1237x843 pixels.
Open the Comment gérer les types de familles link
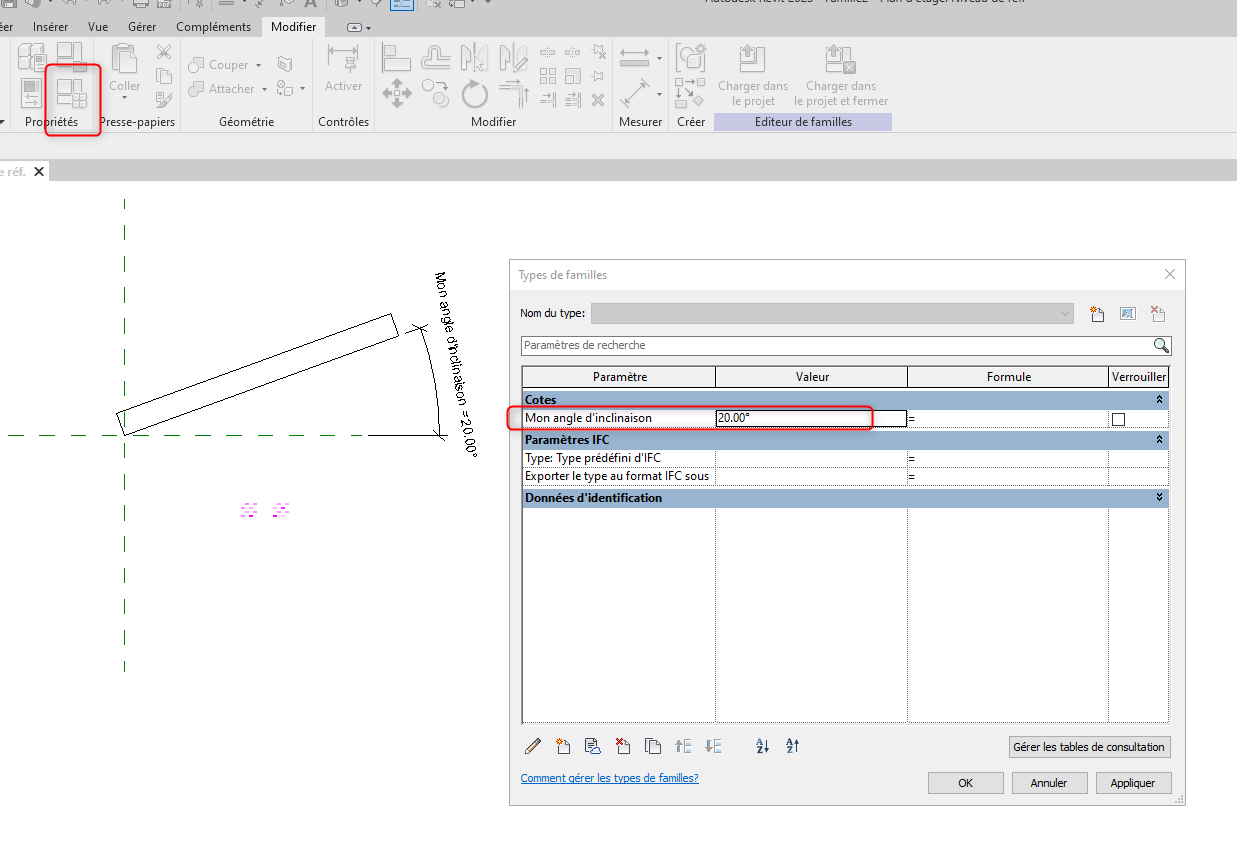coord(609,778)
